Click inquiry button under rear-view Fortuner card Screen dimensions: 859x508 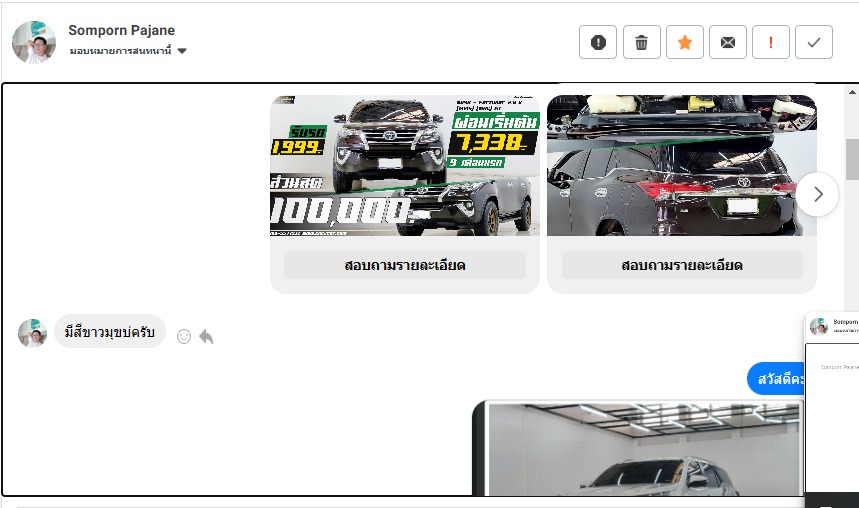tap(682, 265)
